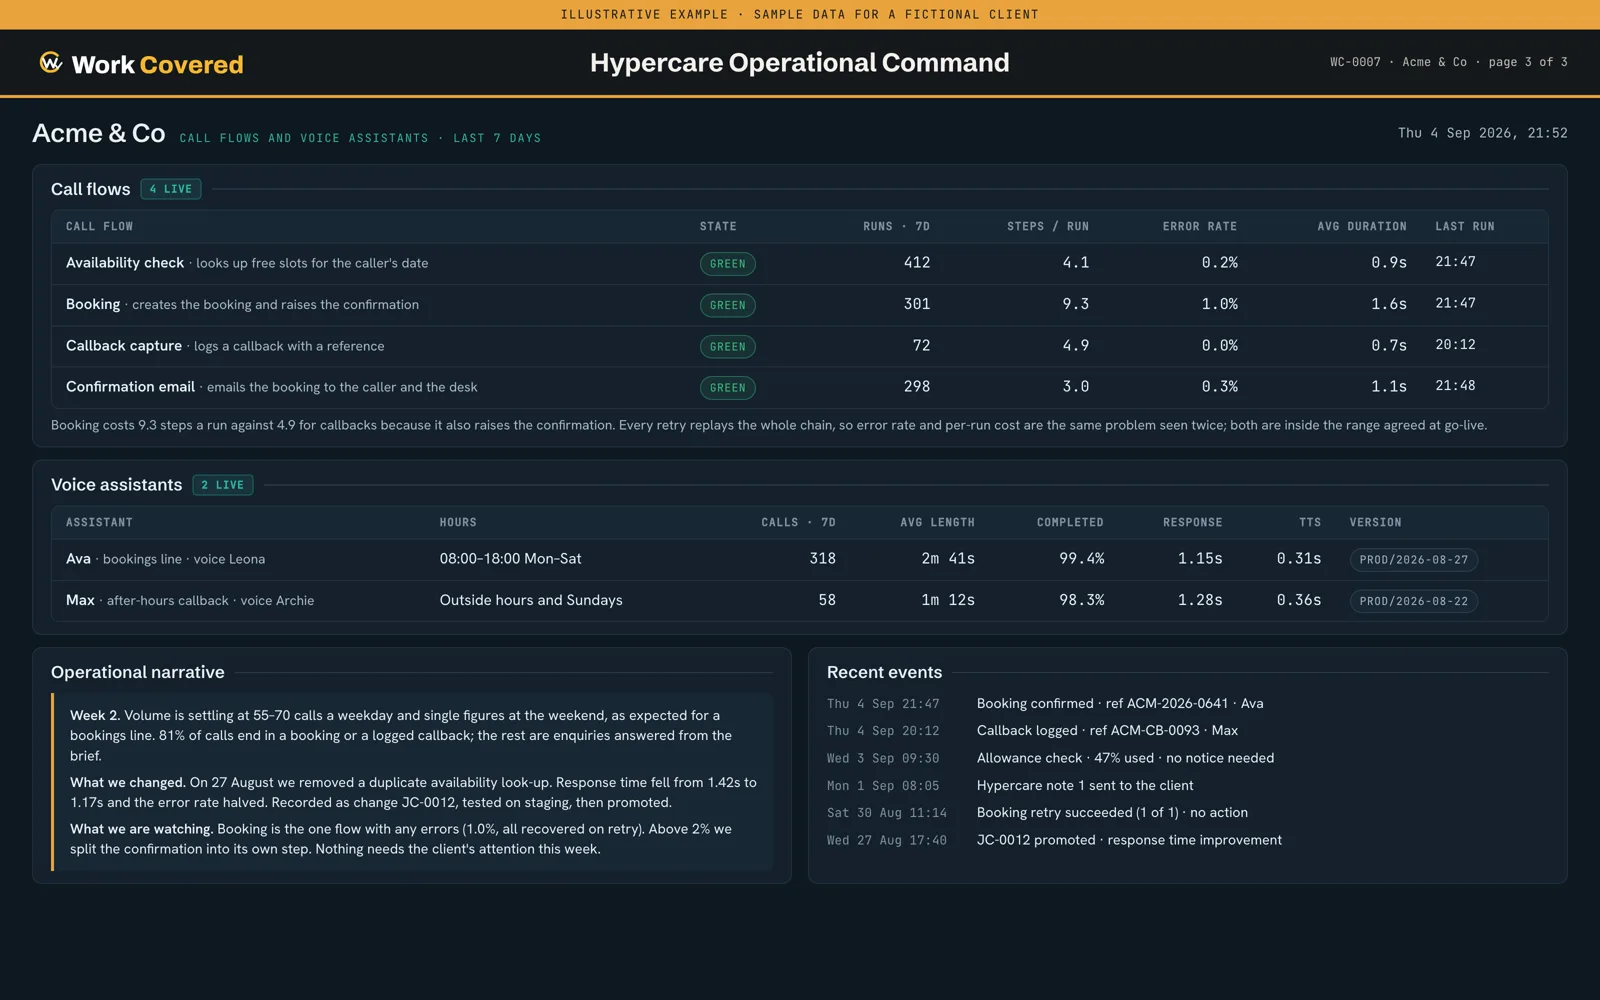Click the Callback logged ACM-CB-0093 event
Screen dimensions: 1600x1000
pos(1107,731)
